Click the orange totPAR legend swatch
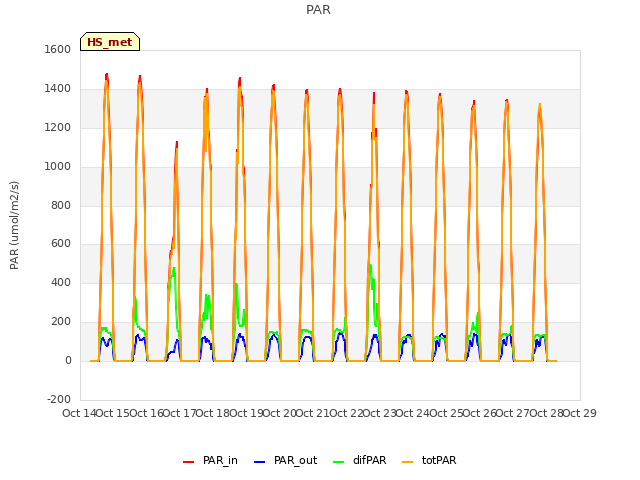The width and height of the screenshot is (640, 480). tap(408, 462)
